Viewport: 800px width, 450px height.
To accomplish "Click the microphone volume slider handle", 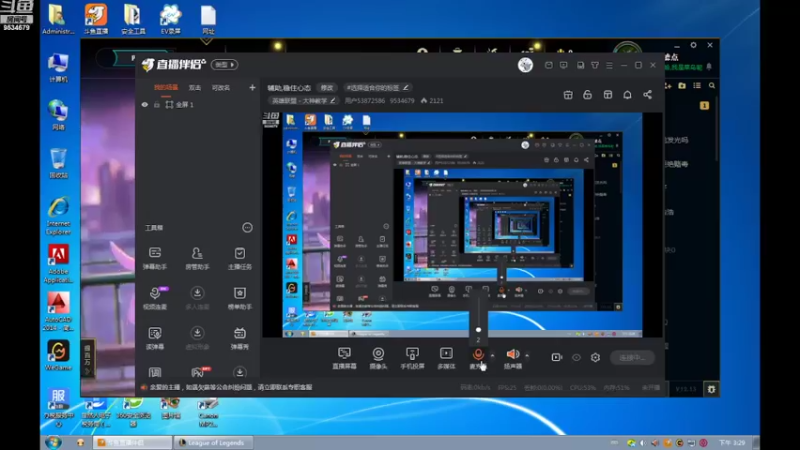I will 478,330.
